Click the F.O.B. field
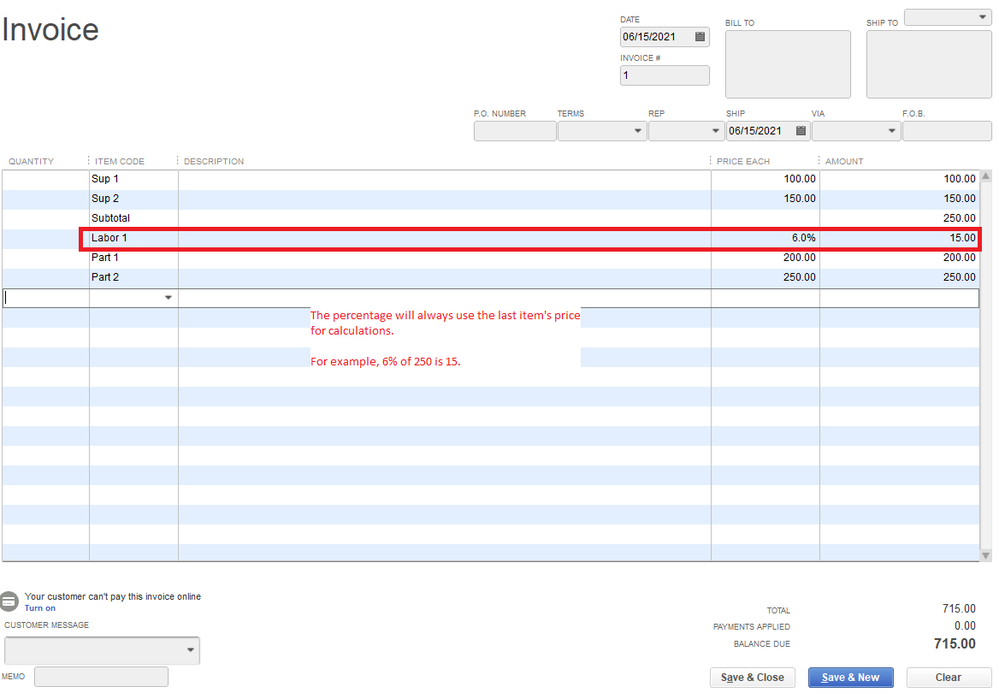This screenshot has width=999, height=694. pyautogui.click(x=947, y=131)
